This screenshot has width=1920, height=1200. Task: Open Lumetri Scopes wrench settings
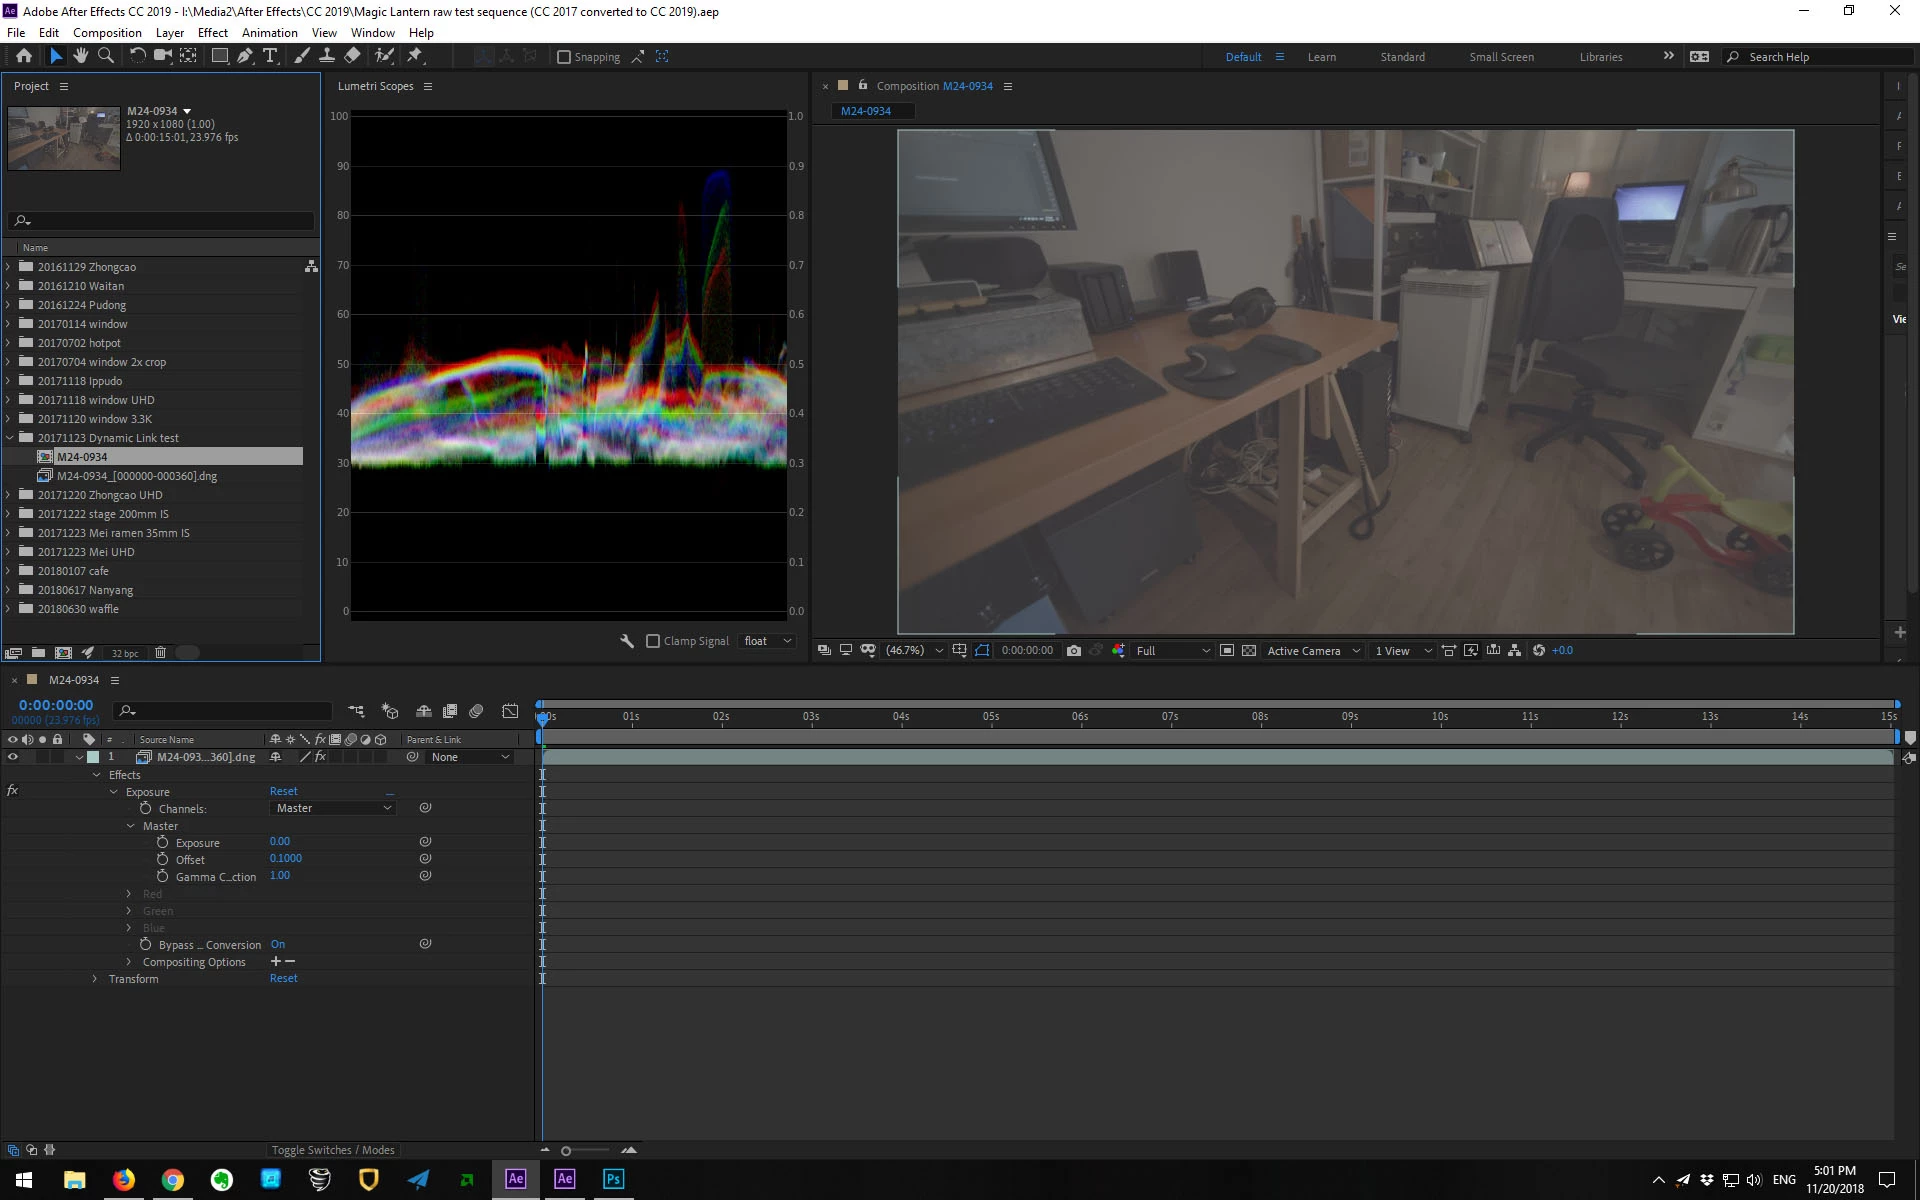(627, 641)
